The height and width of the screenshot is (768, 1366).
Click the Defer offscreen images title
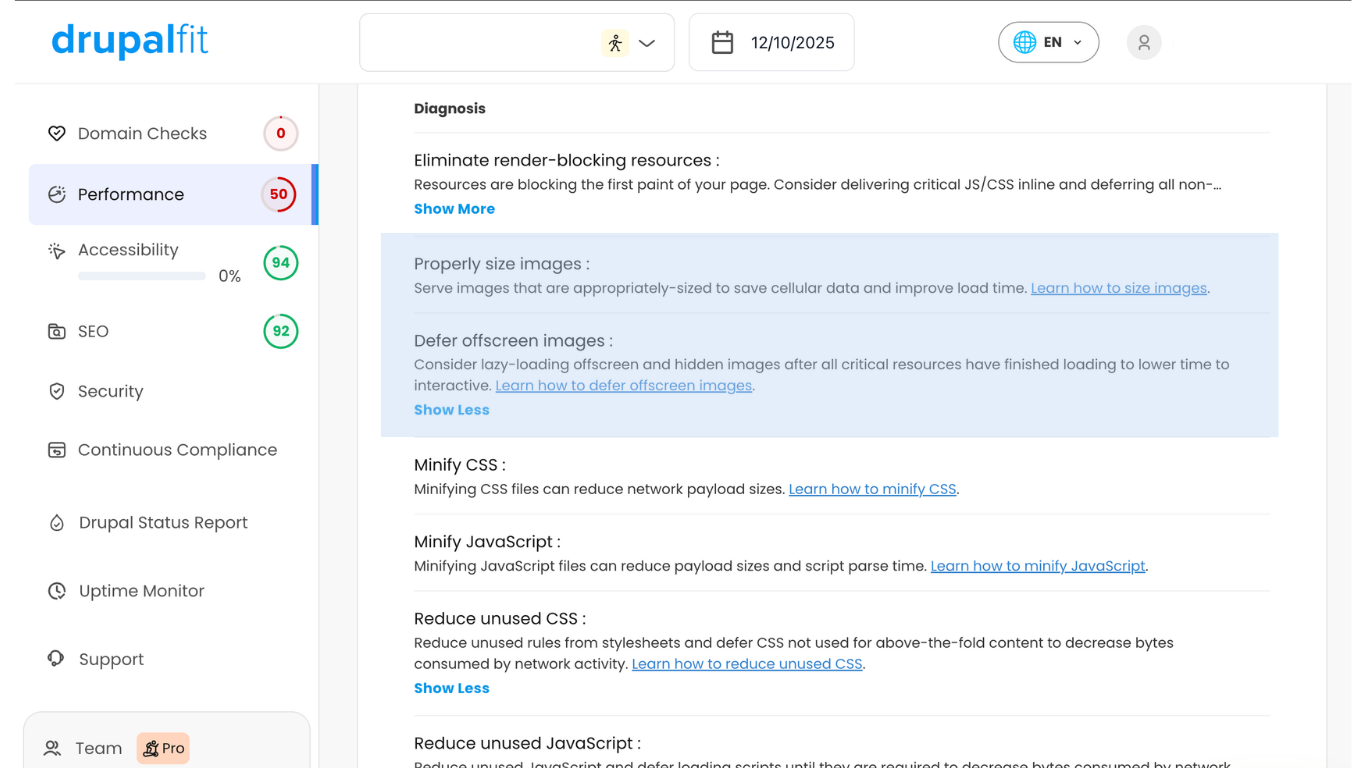point(514,341)
